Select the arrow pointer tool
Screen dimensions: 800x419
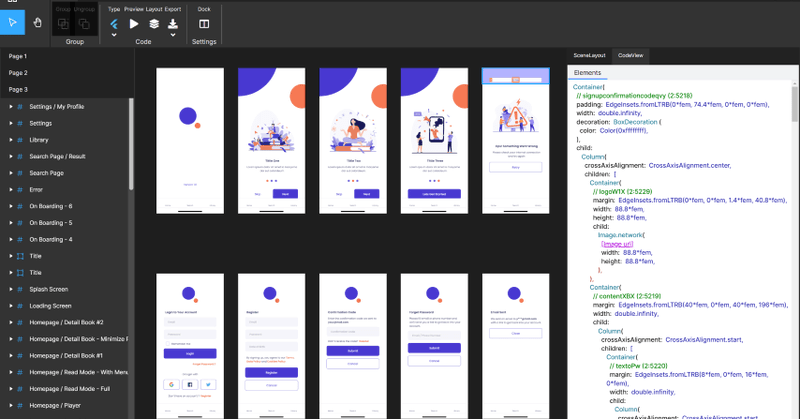click(x=12, y=22)
